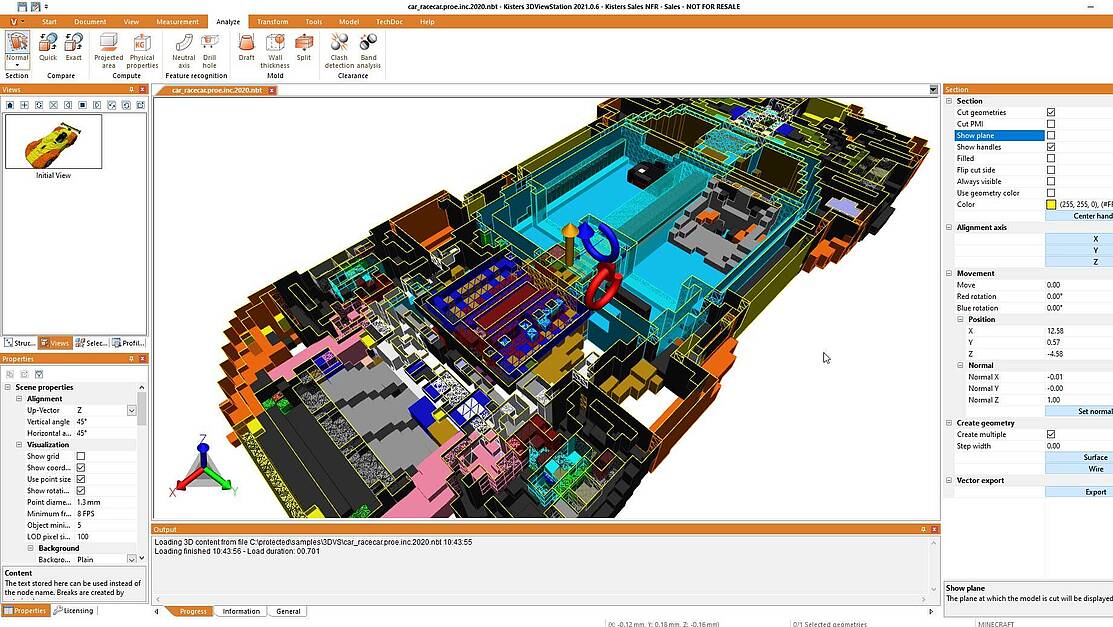This screenshot has width=1113, height=627.
Task: Enable Use geometry color
Action: click(1051, 192)
